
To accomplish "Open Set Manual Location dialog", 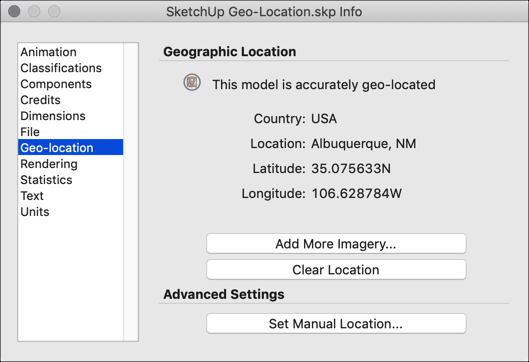I will point(336,324).
